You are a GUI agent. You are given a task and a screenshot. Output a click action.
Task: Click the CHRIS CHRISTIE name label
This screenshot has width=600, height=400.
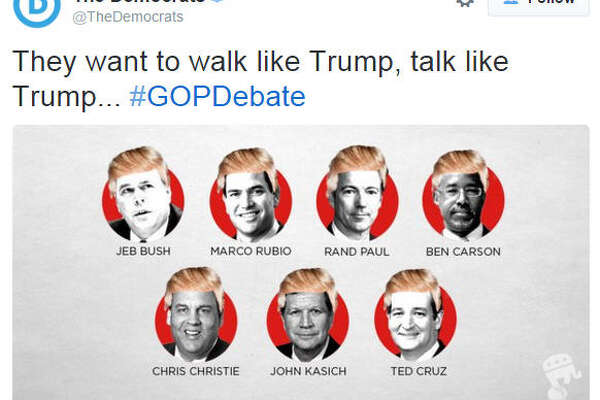pos(196,371)
